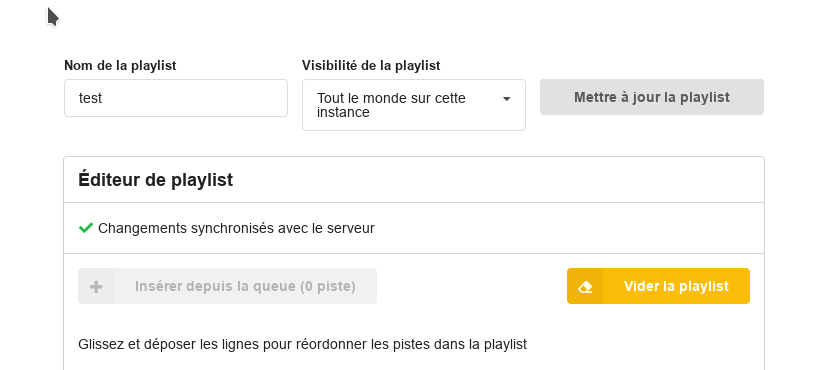This screenshot has height=370, width=829.
Task: Click the green synchronized checkmark icon
Action: [86, 228]
